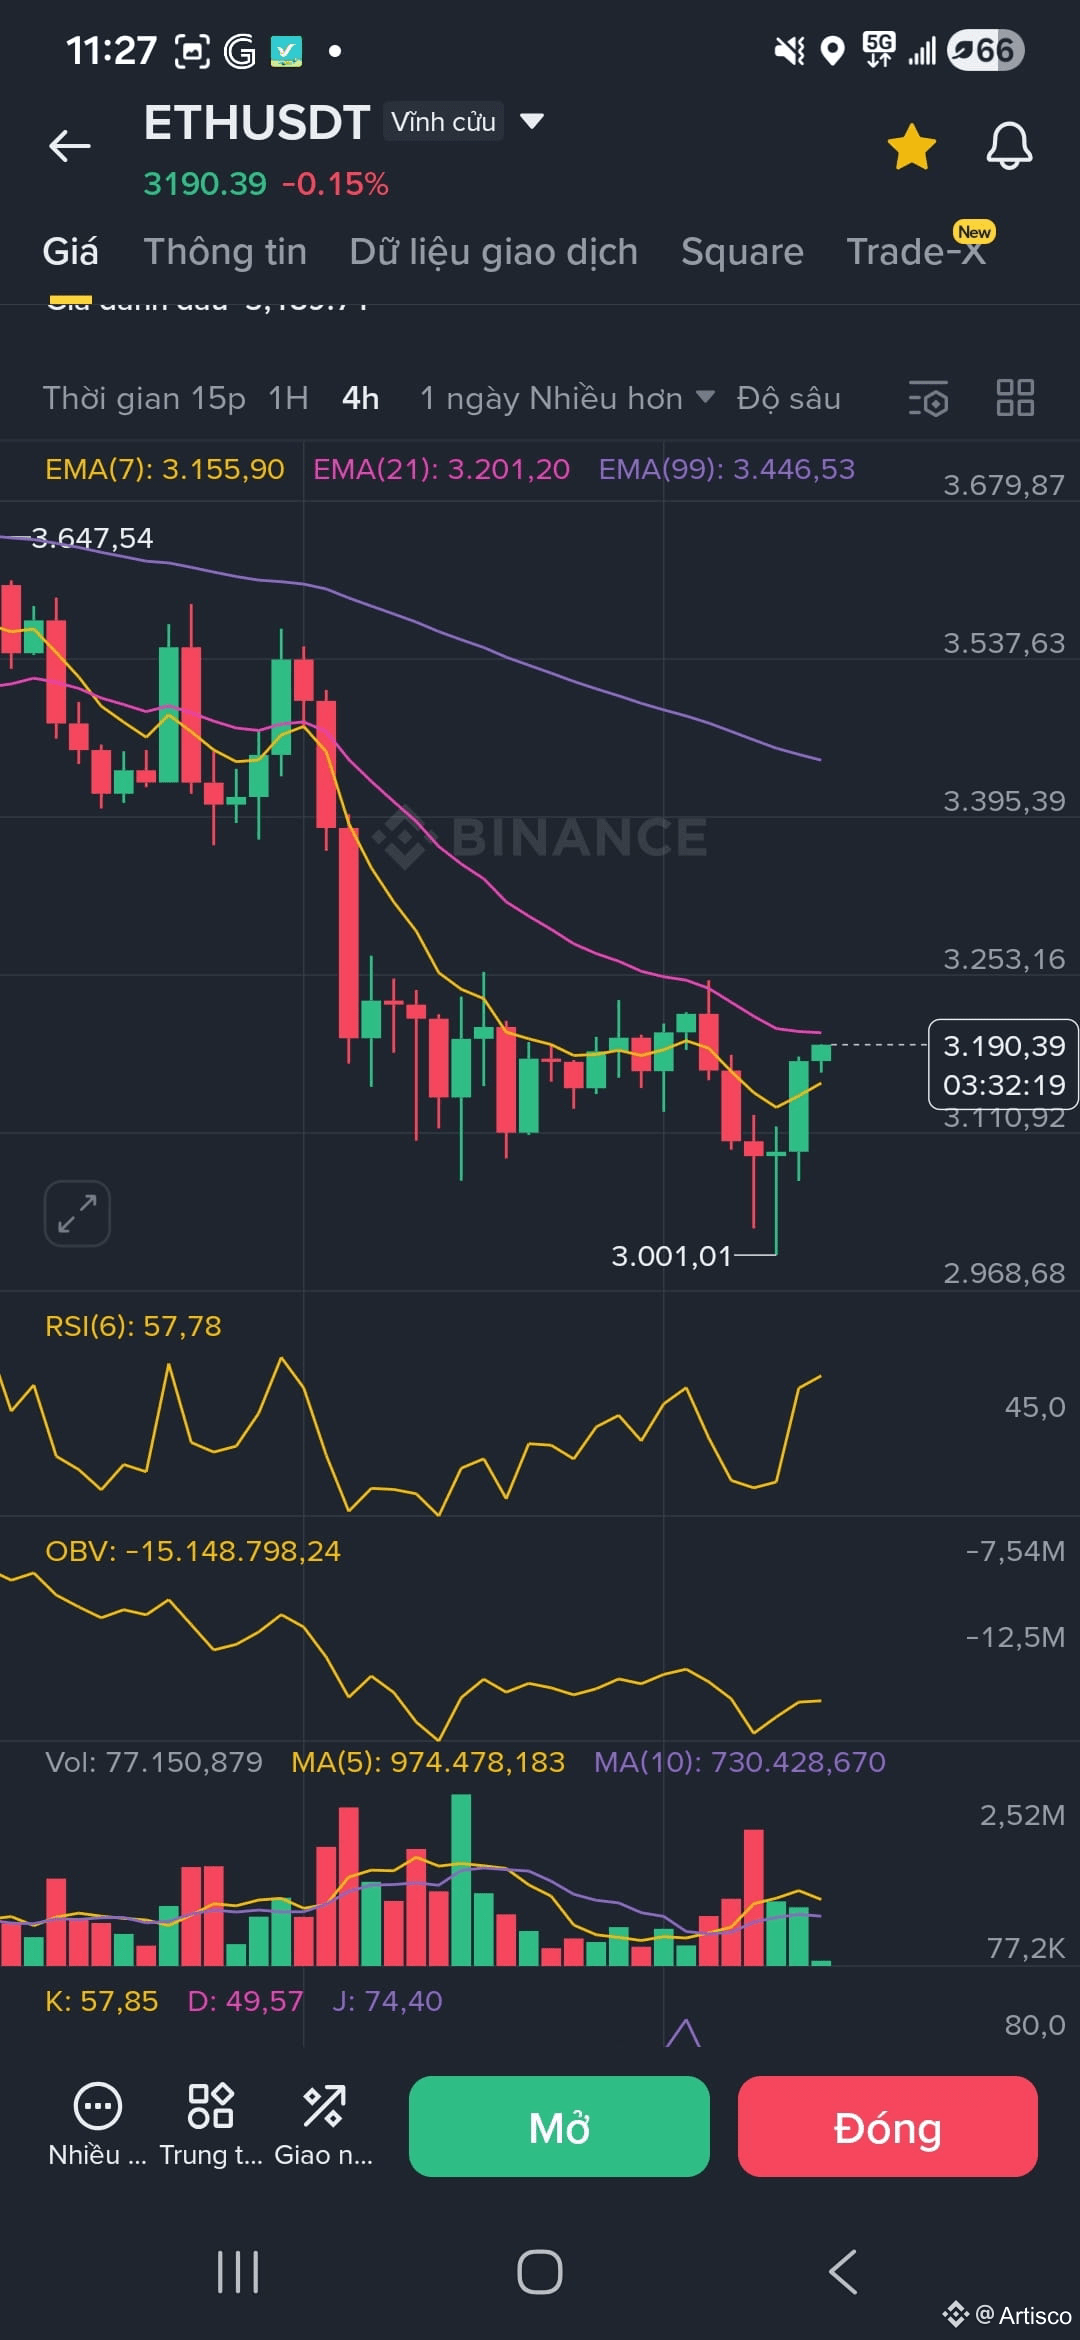Switch chart interval to 15p

[x=218, y=398]
